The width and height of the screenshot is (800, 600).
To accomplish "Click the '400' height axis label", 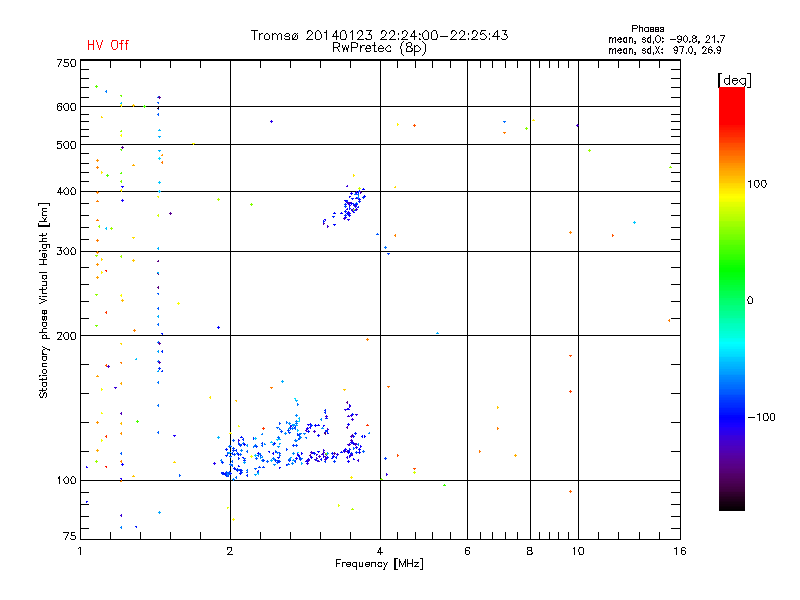I will coord(67,191).
